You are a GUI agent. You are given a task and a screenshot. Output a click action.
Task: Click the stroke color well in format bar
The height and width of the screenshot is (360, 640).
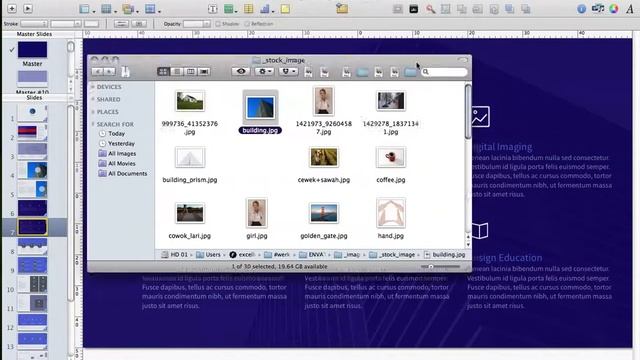91,24
